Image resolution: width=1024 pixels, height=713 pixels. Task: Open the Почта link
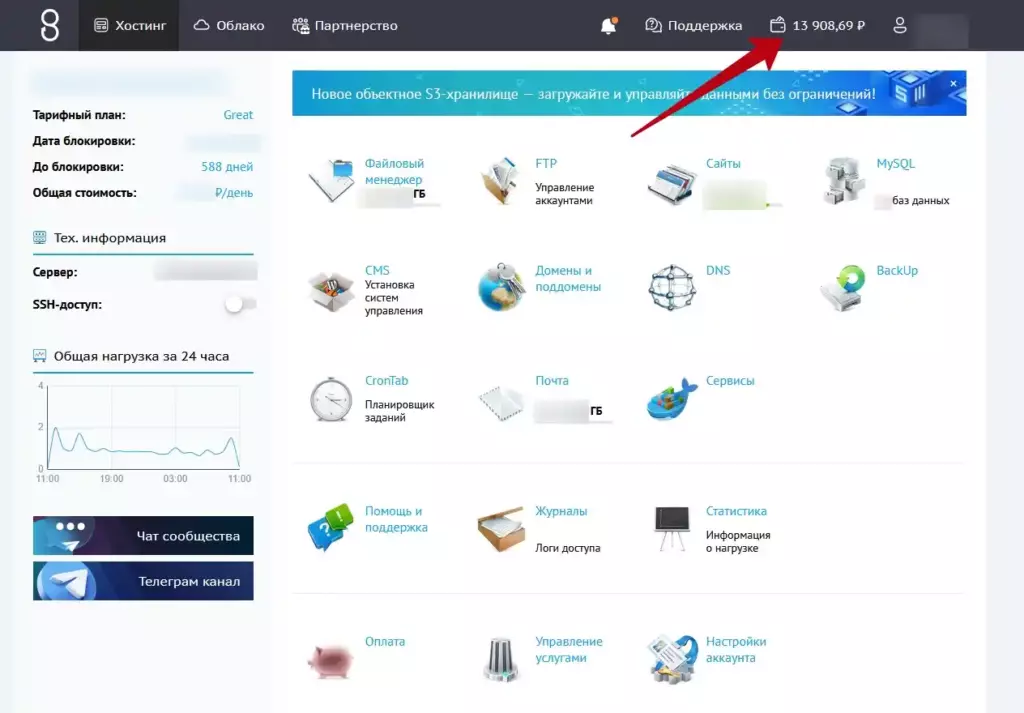(x=552, y=380)
